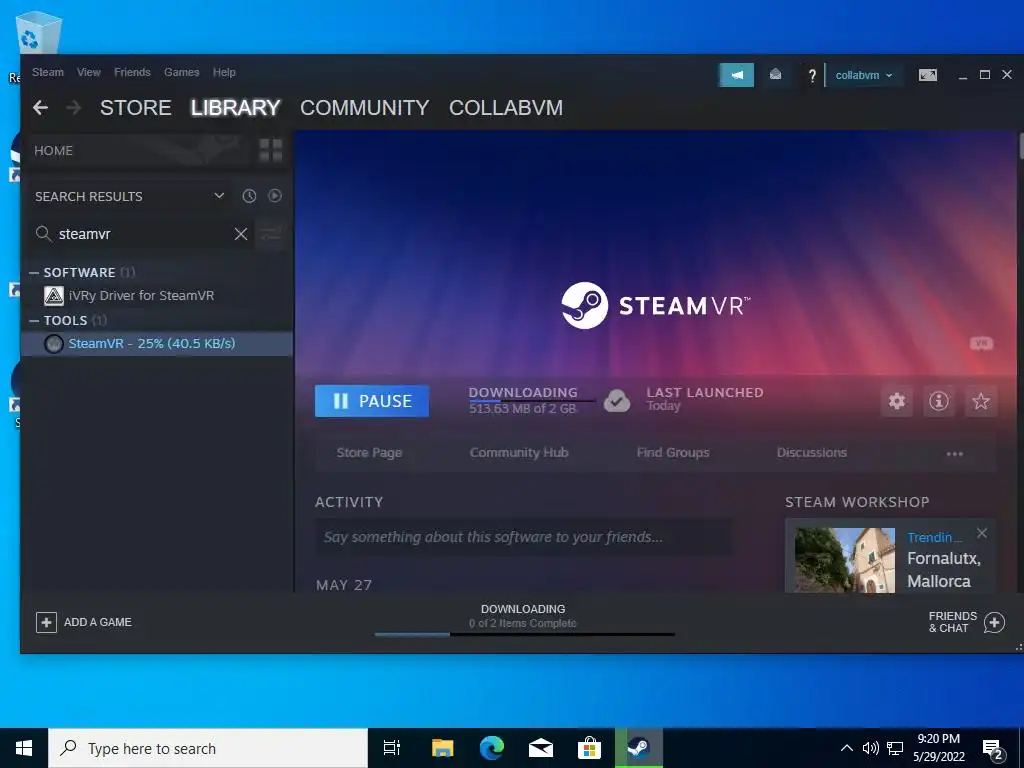Open File Explorer from taskbar

point(442,748)
